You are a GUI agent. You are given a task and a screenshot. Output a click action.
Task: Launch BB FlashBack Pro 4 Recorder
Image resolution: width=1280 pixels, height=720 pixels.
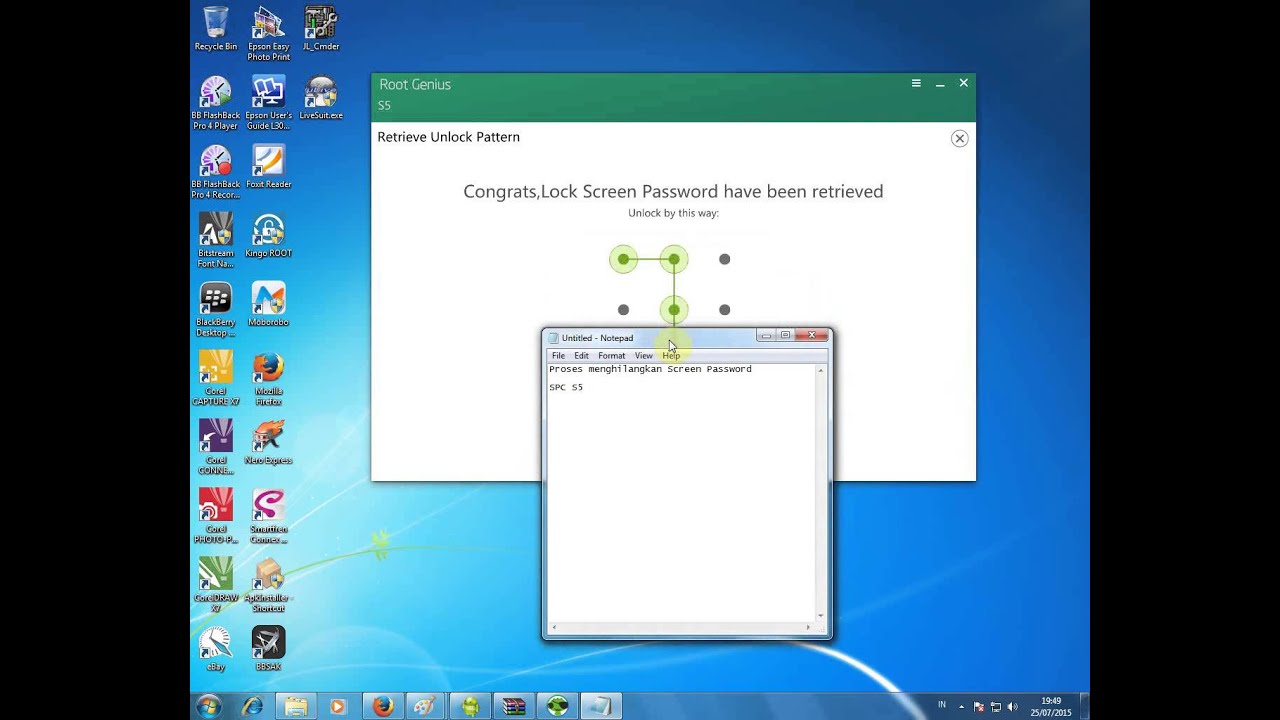pyautogui.click(x=216, y=172)
